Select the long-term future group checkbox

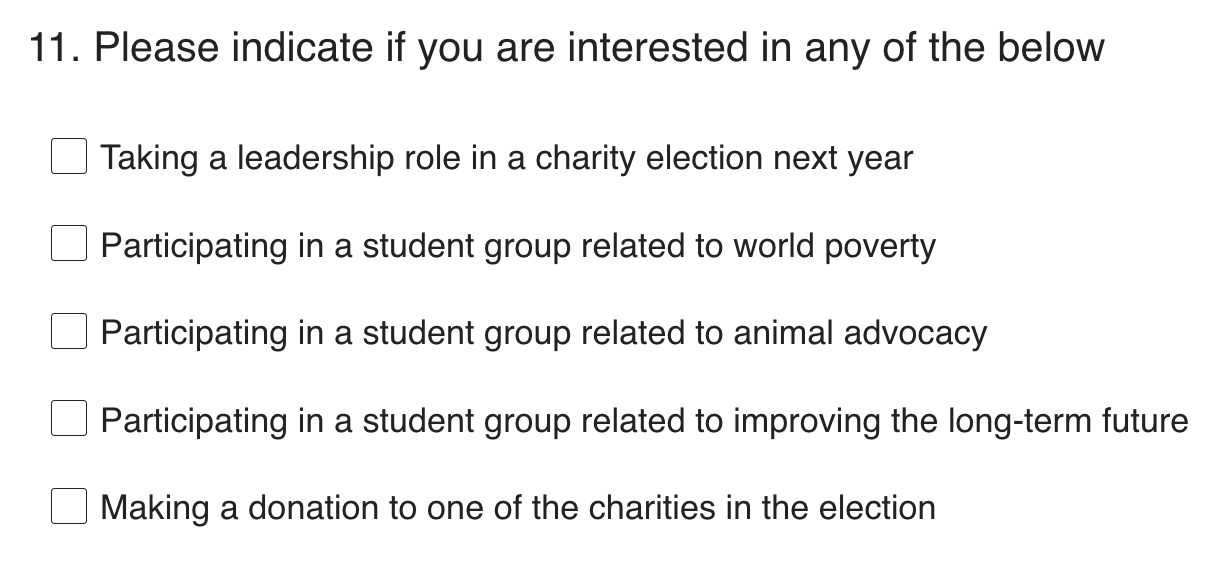coord(69,420)
